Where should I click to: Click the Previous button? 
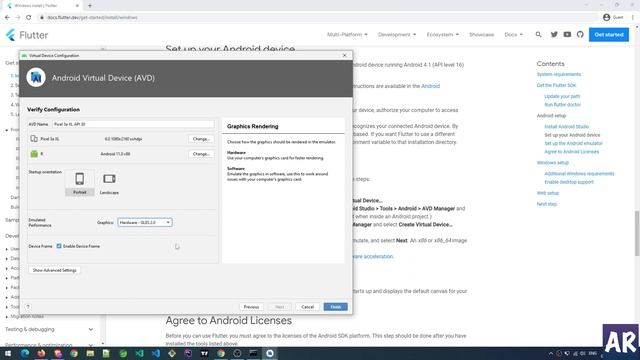251,307
